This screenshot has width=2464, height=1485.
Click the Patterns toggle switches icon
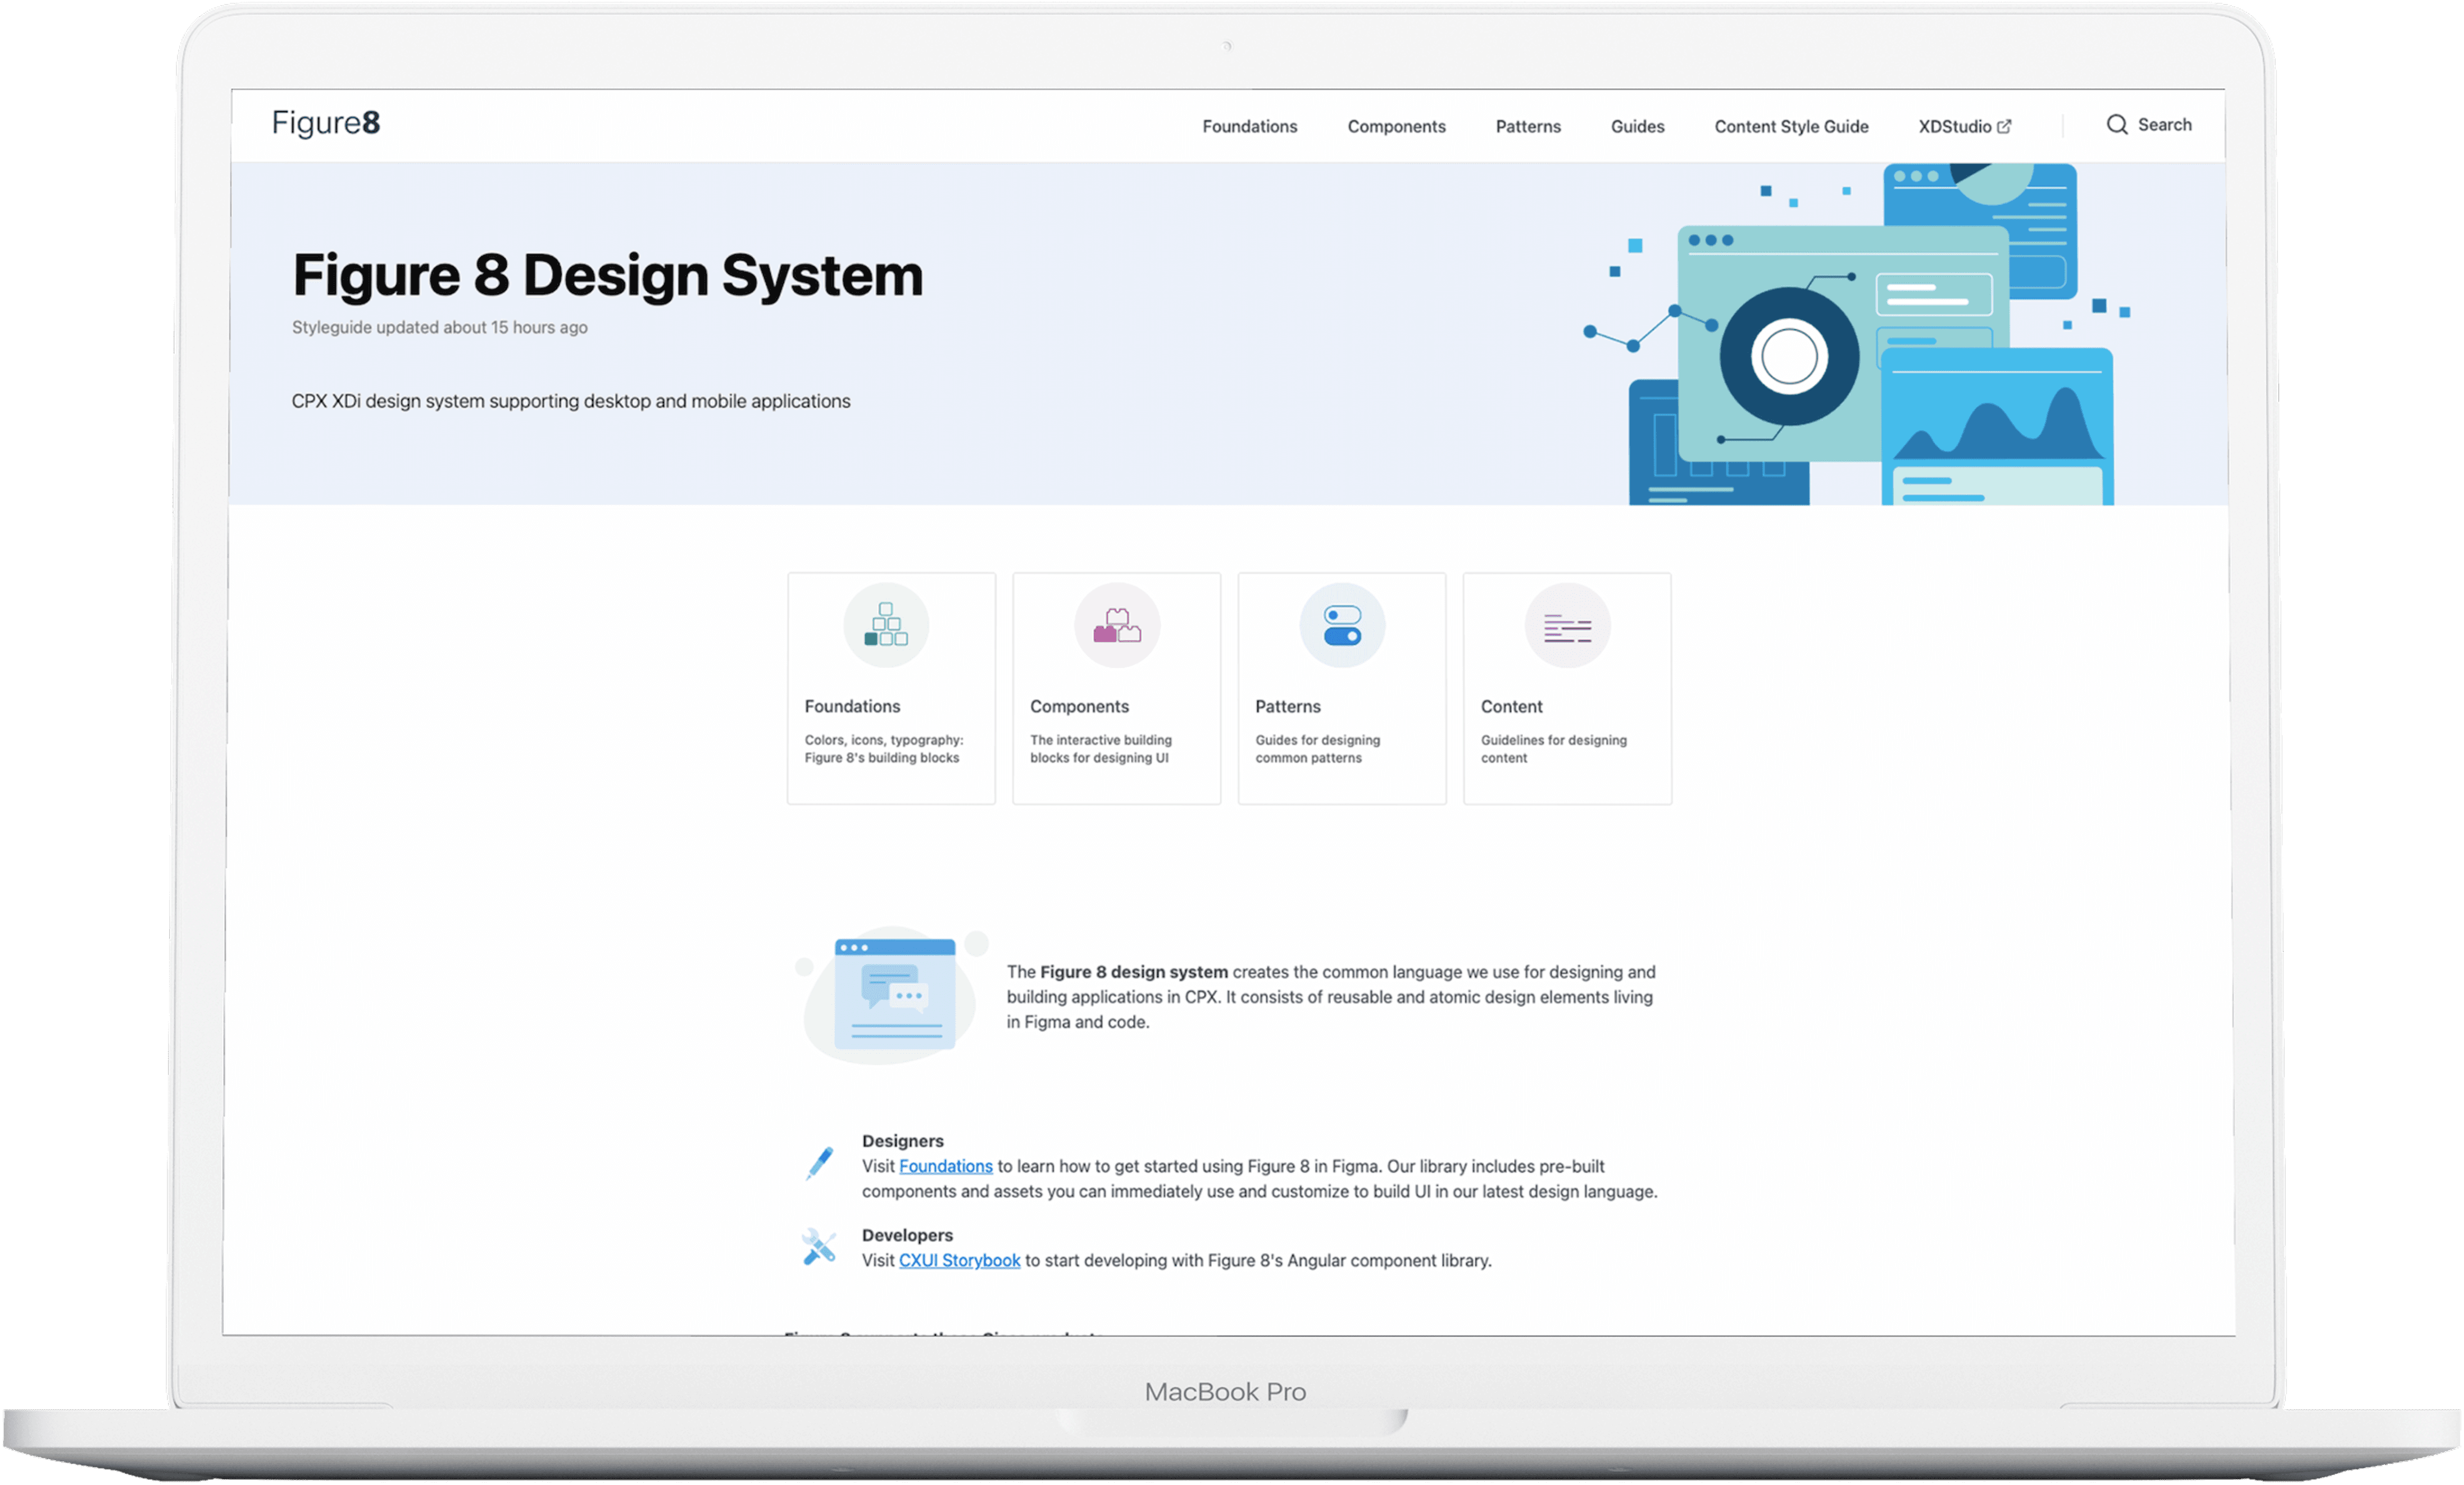point(1342,625)
